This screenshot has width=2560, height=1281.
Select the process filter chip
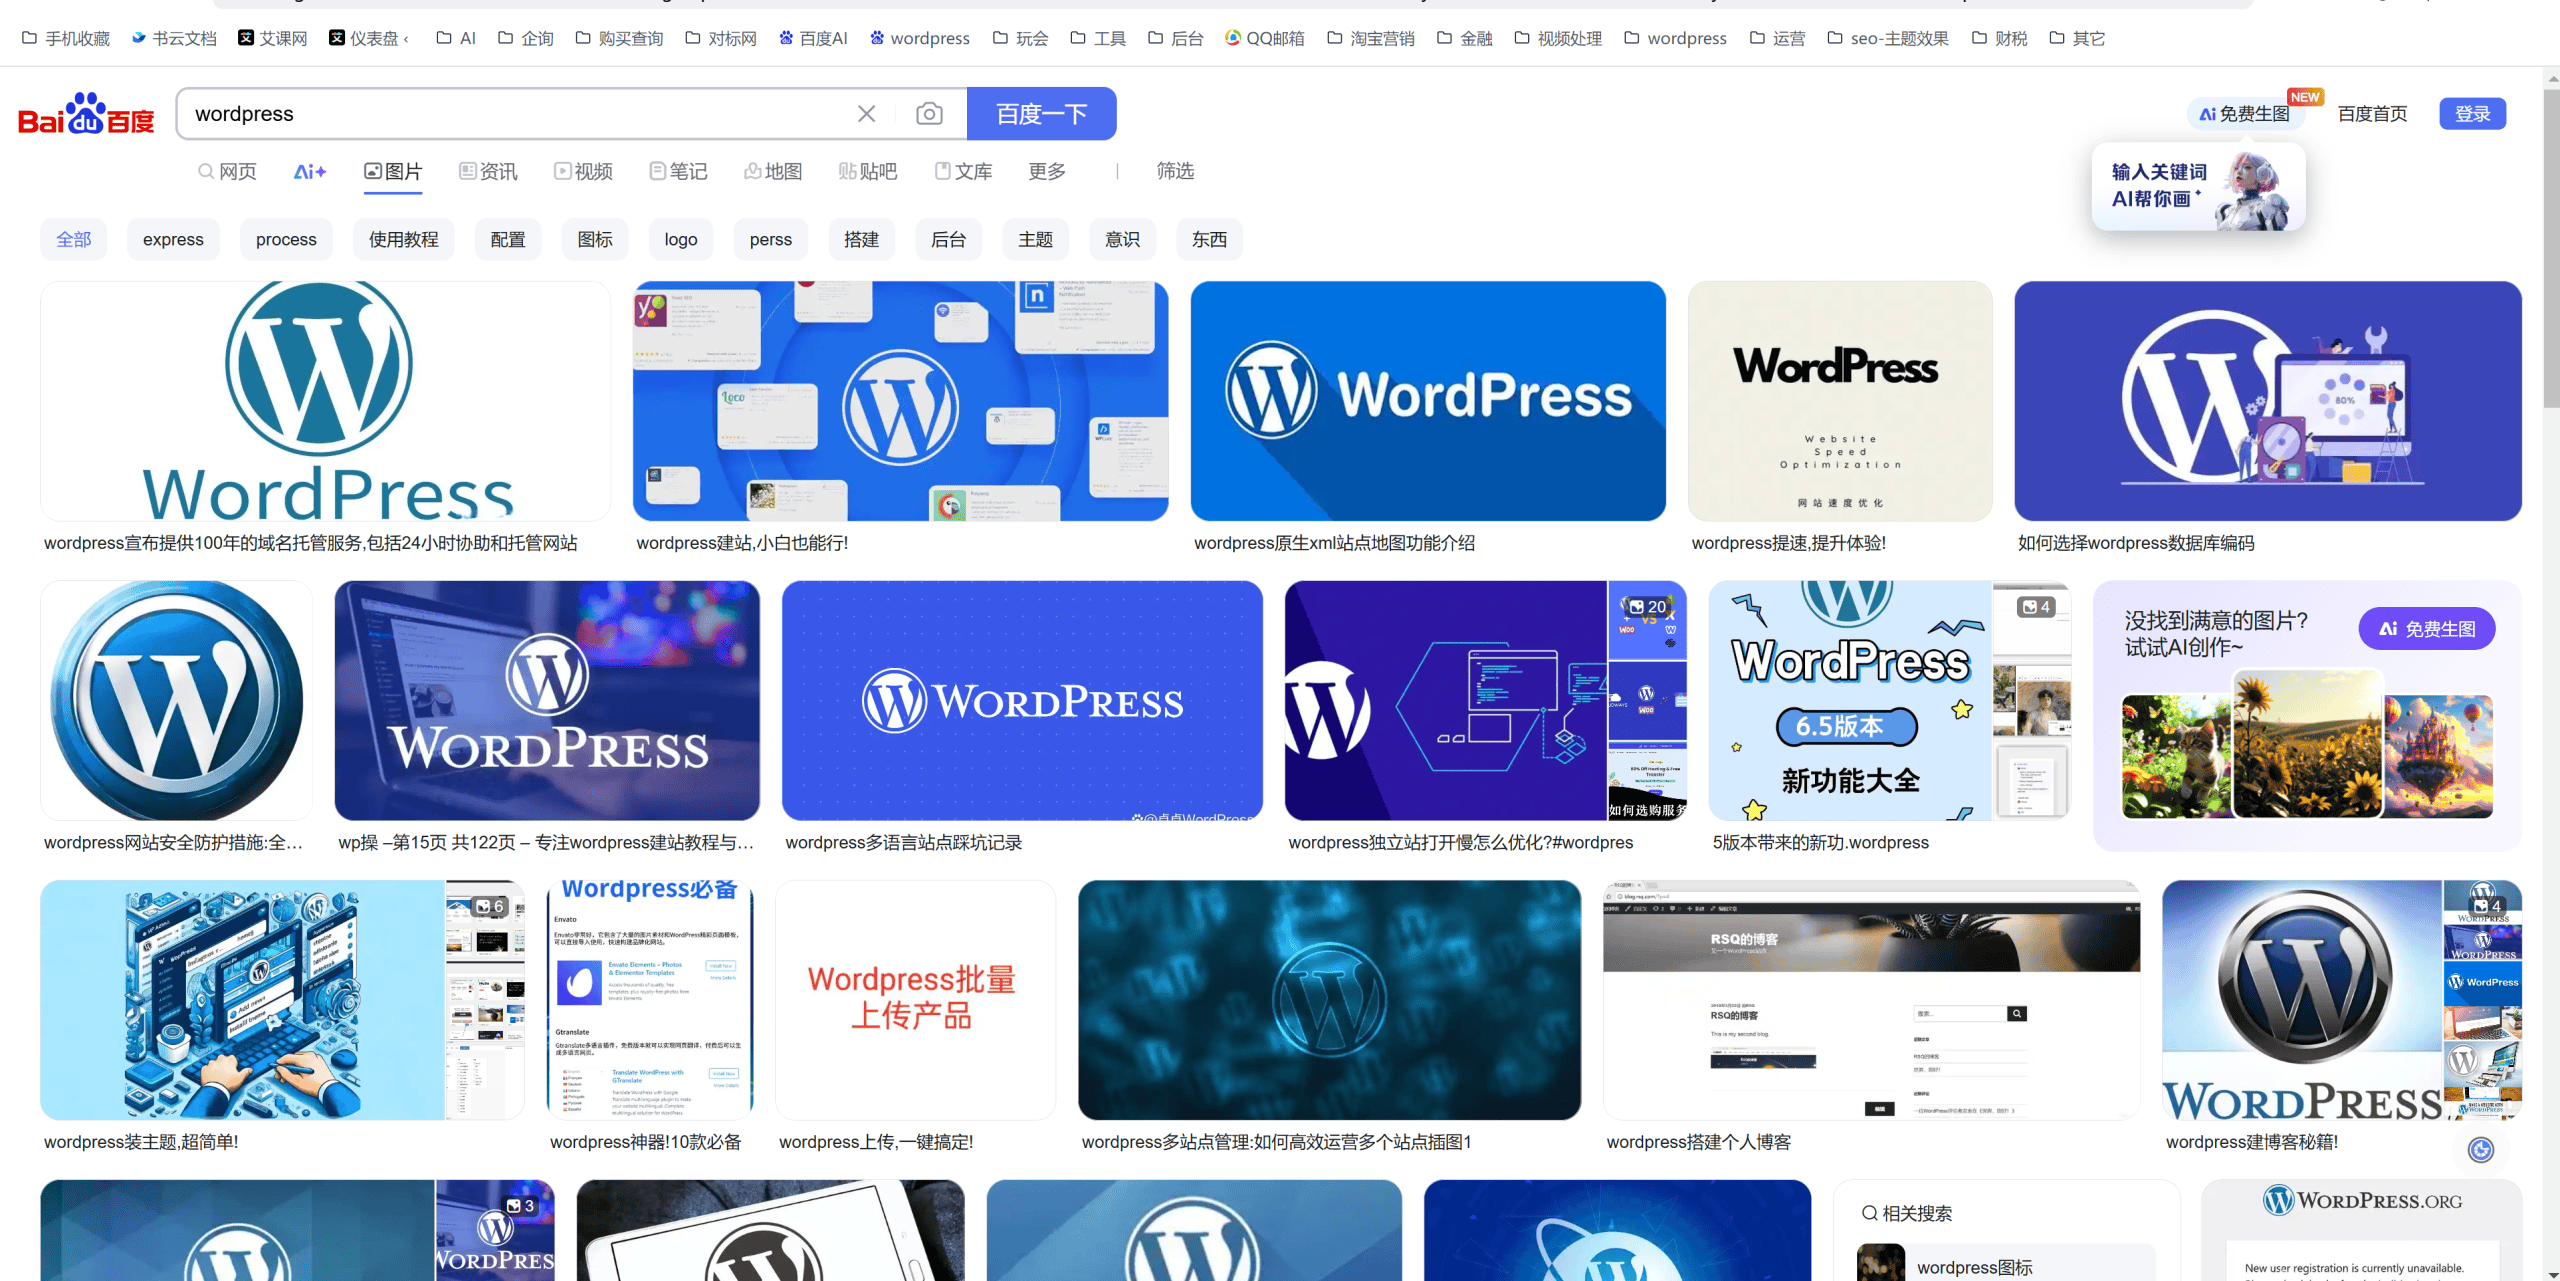point(286,240)
